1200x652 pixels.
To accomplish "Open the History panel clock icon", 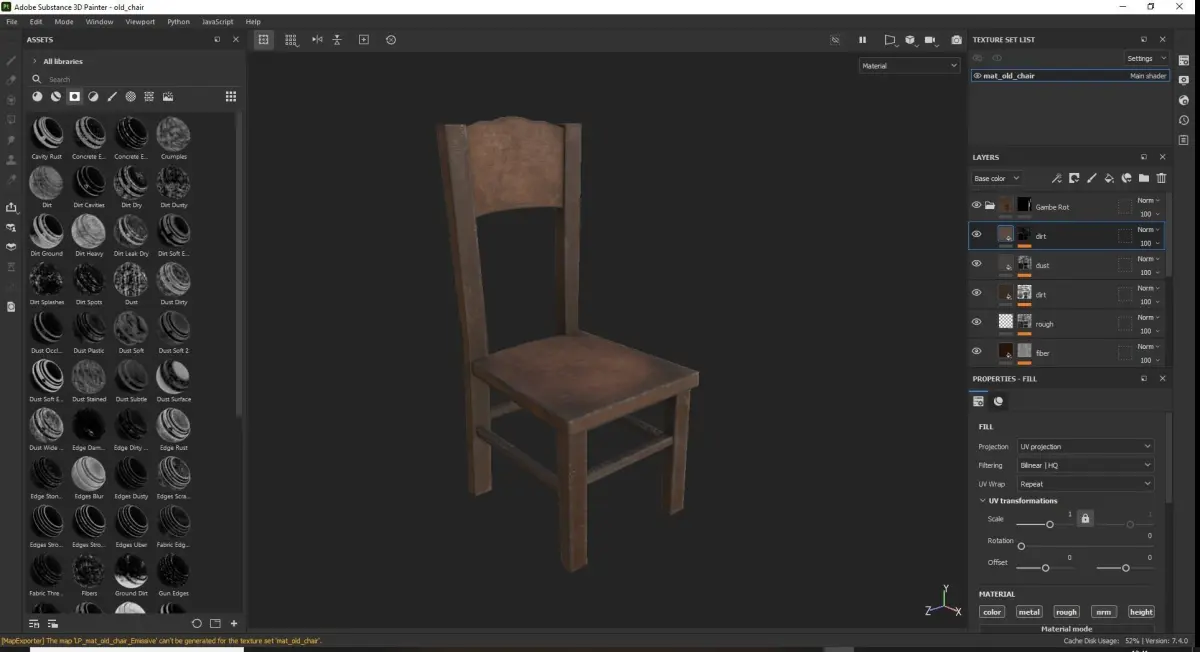I will [1184, 120].
